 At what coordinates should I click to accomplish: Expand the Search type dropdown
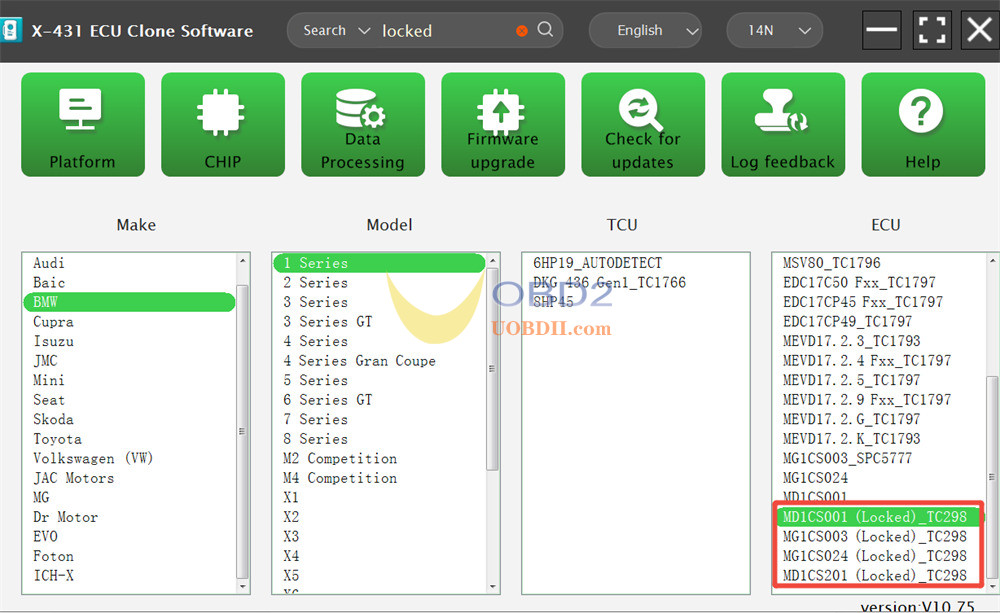tap(336, 31)
